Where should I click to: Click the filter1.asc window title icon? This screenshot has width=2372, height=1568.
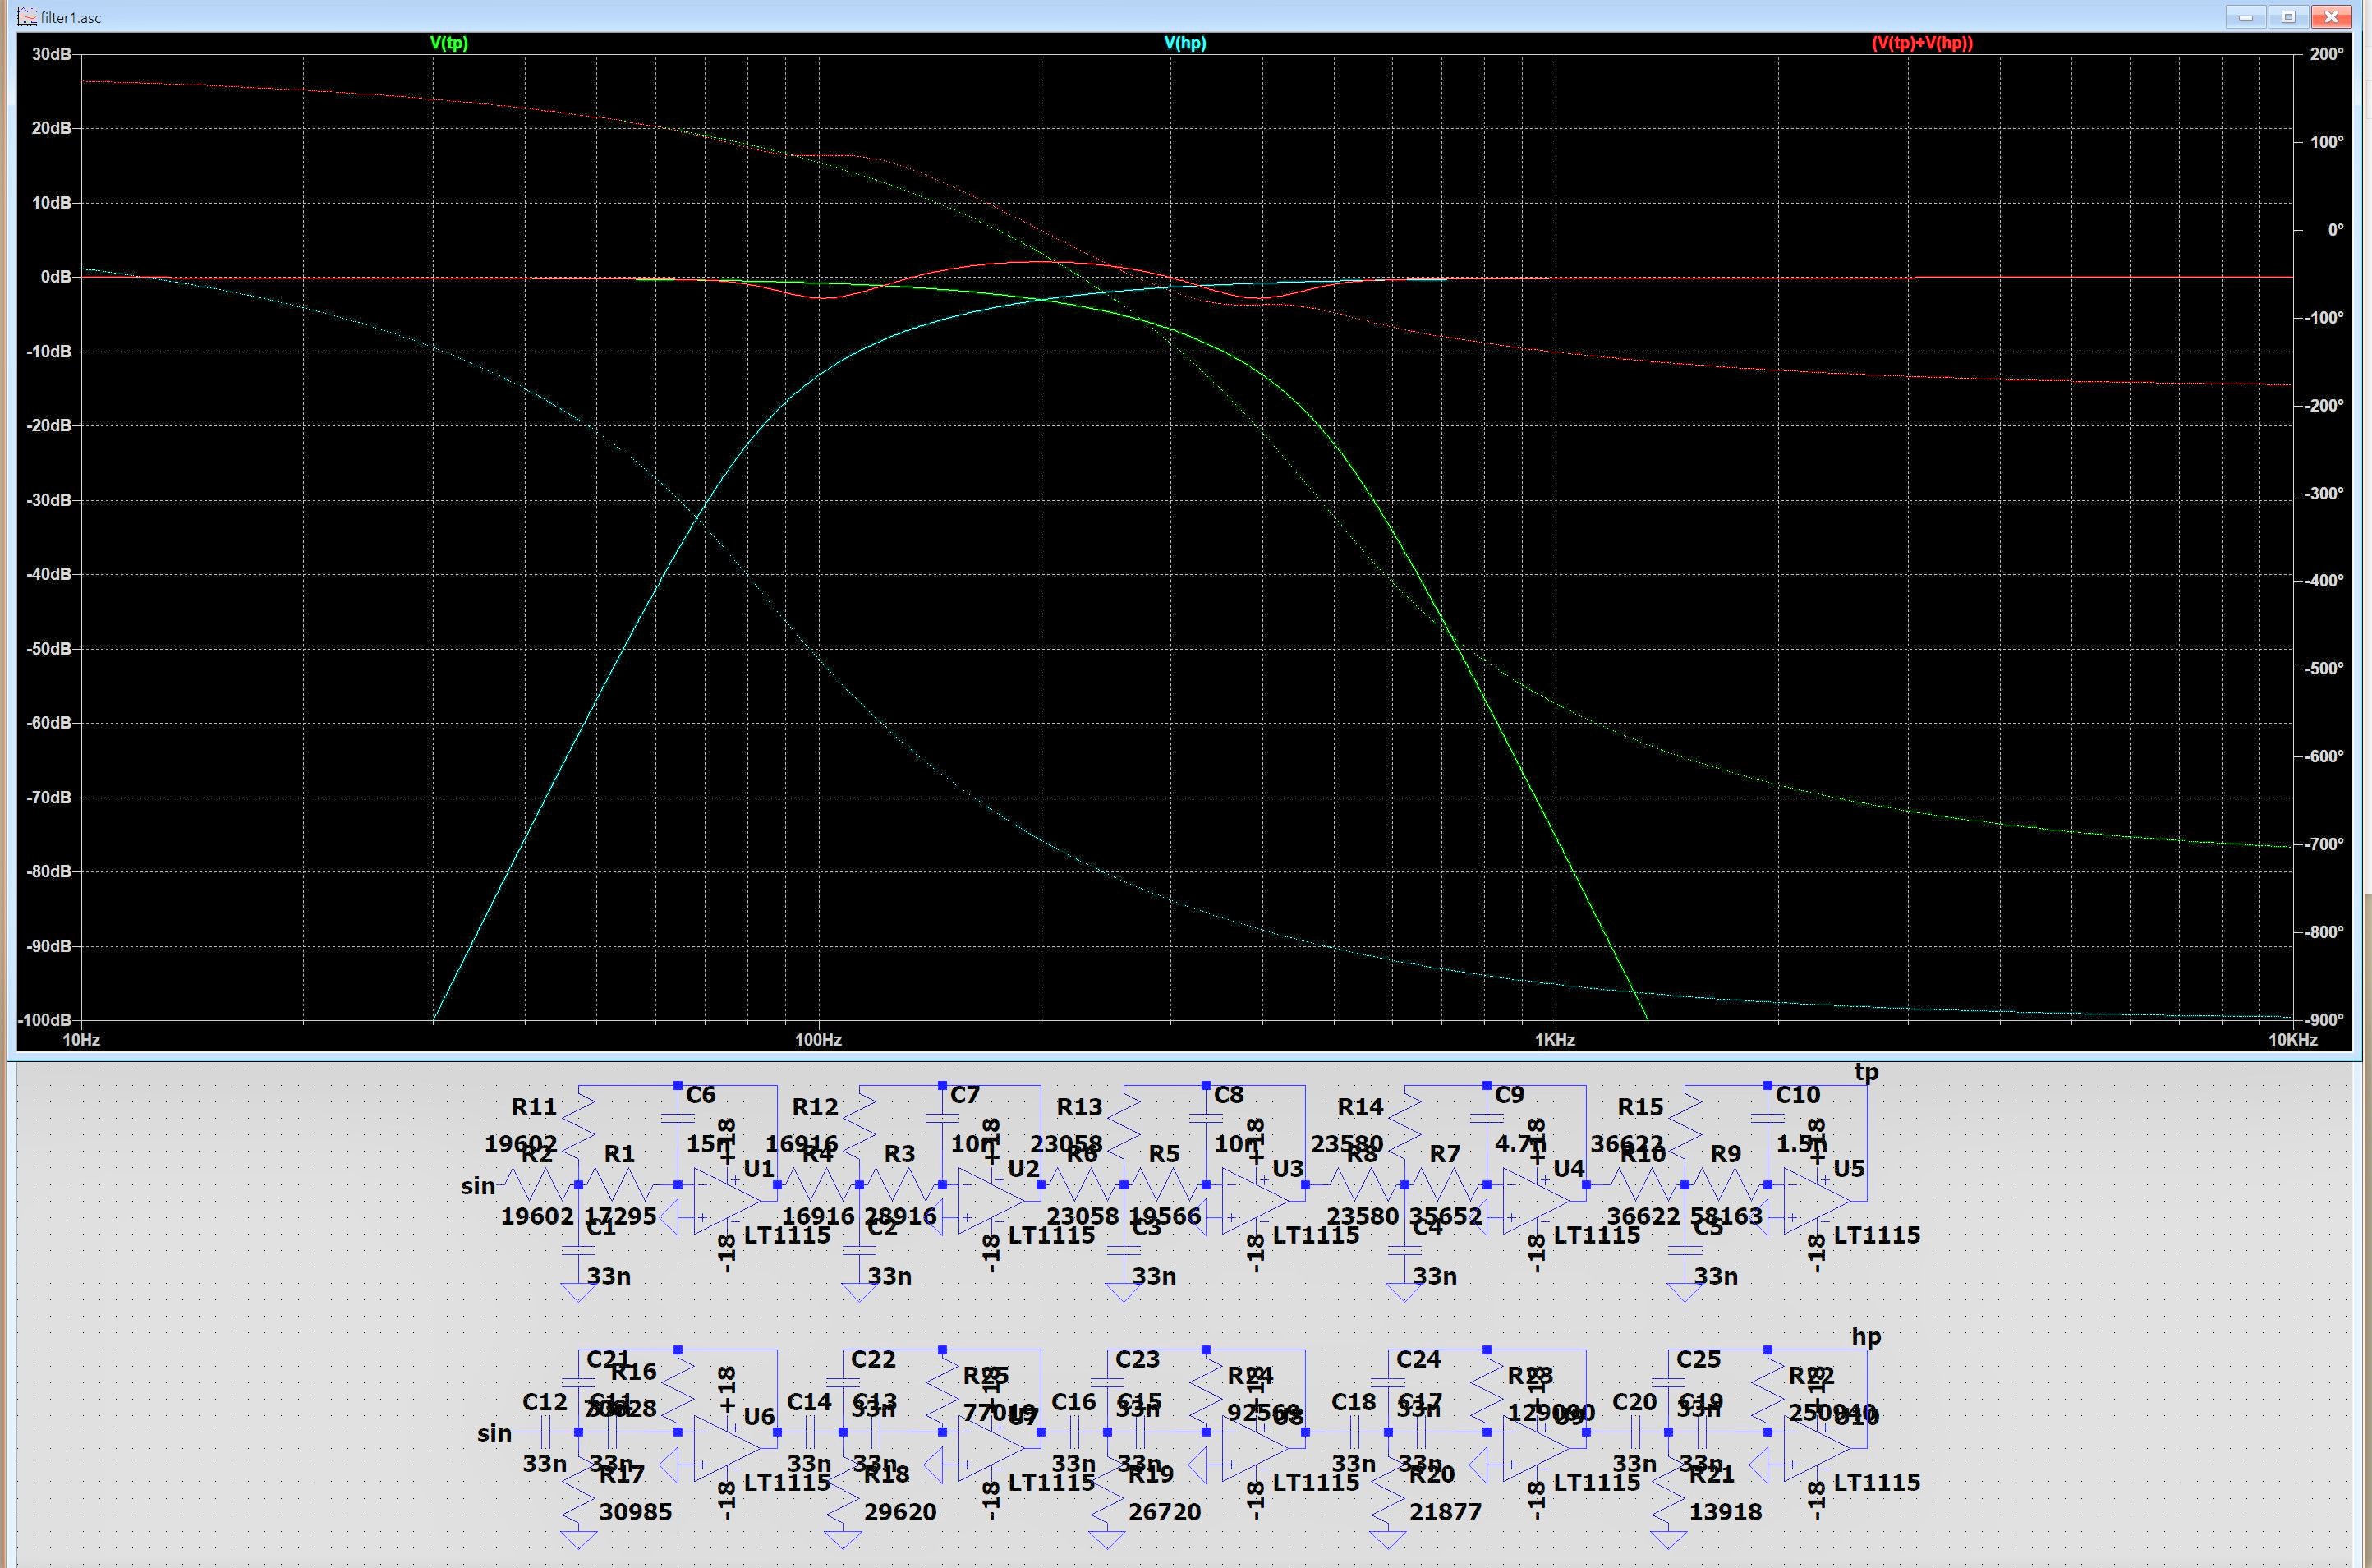(x=28, y=17)
